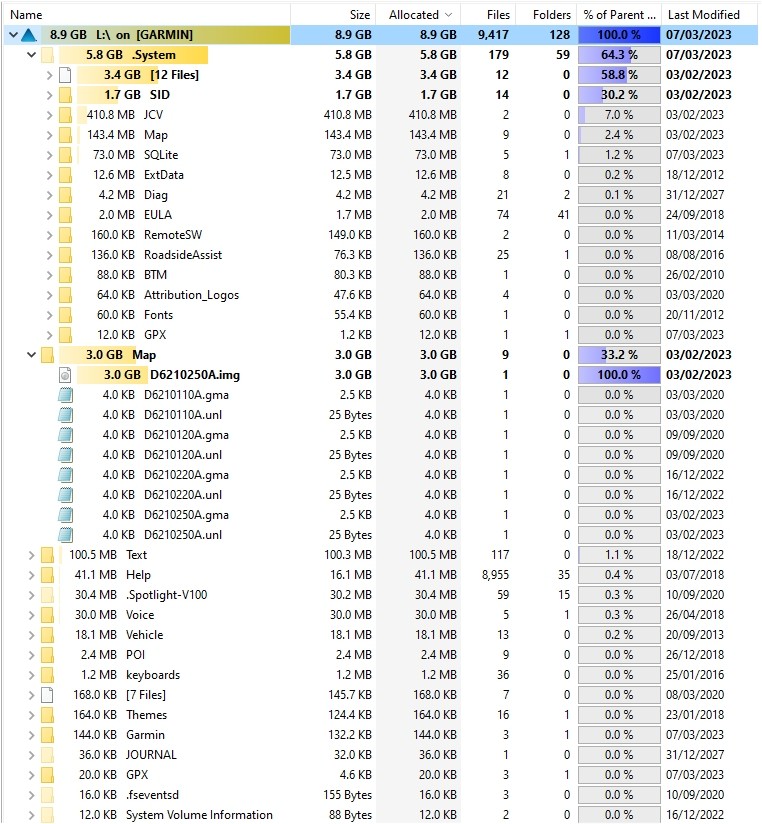Click the SQLite folder icon
This screenshot has width=762, height=824.
(x=65, y=155)
